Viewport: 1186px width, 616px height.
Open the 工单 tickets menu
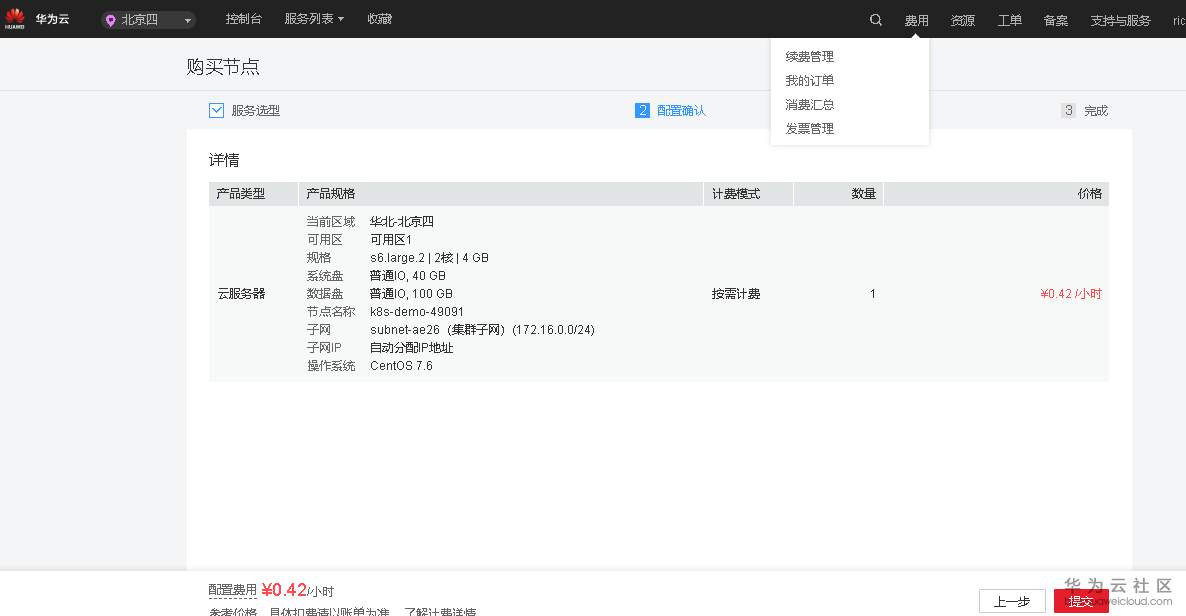click(x=1009, y=20)
